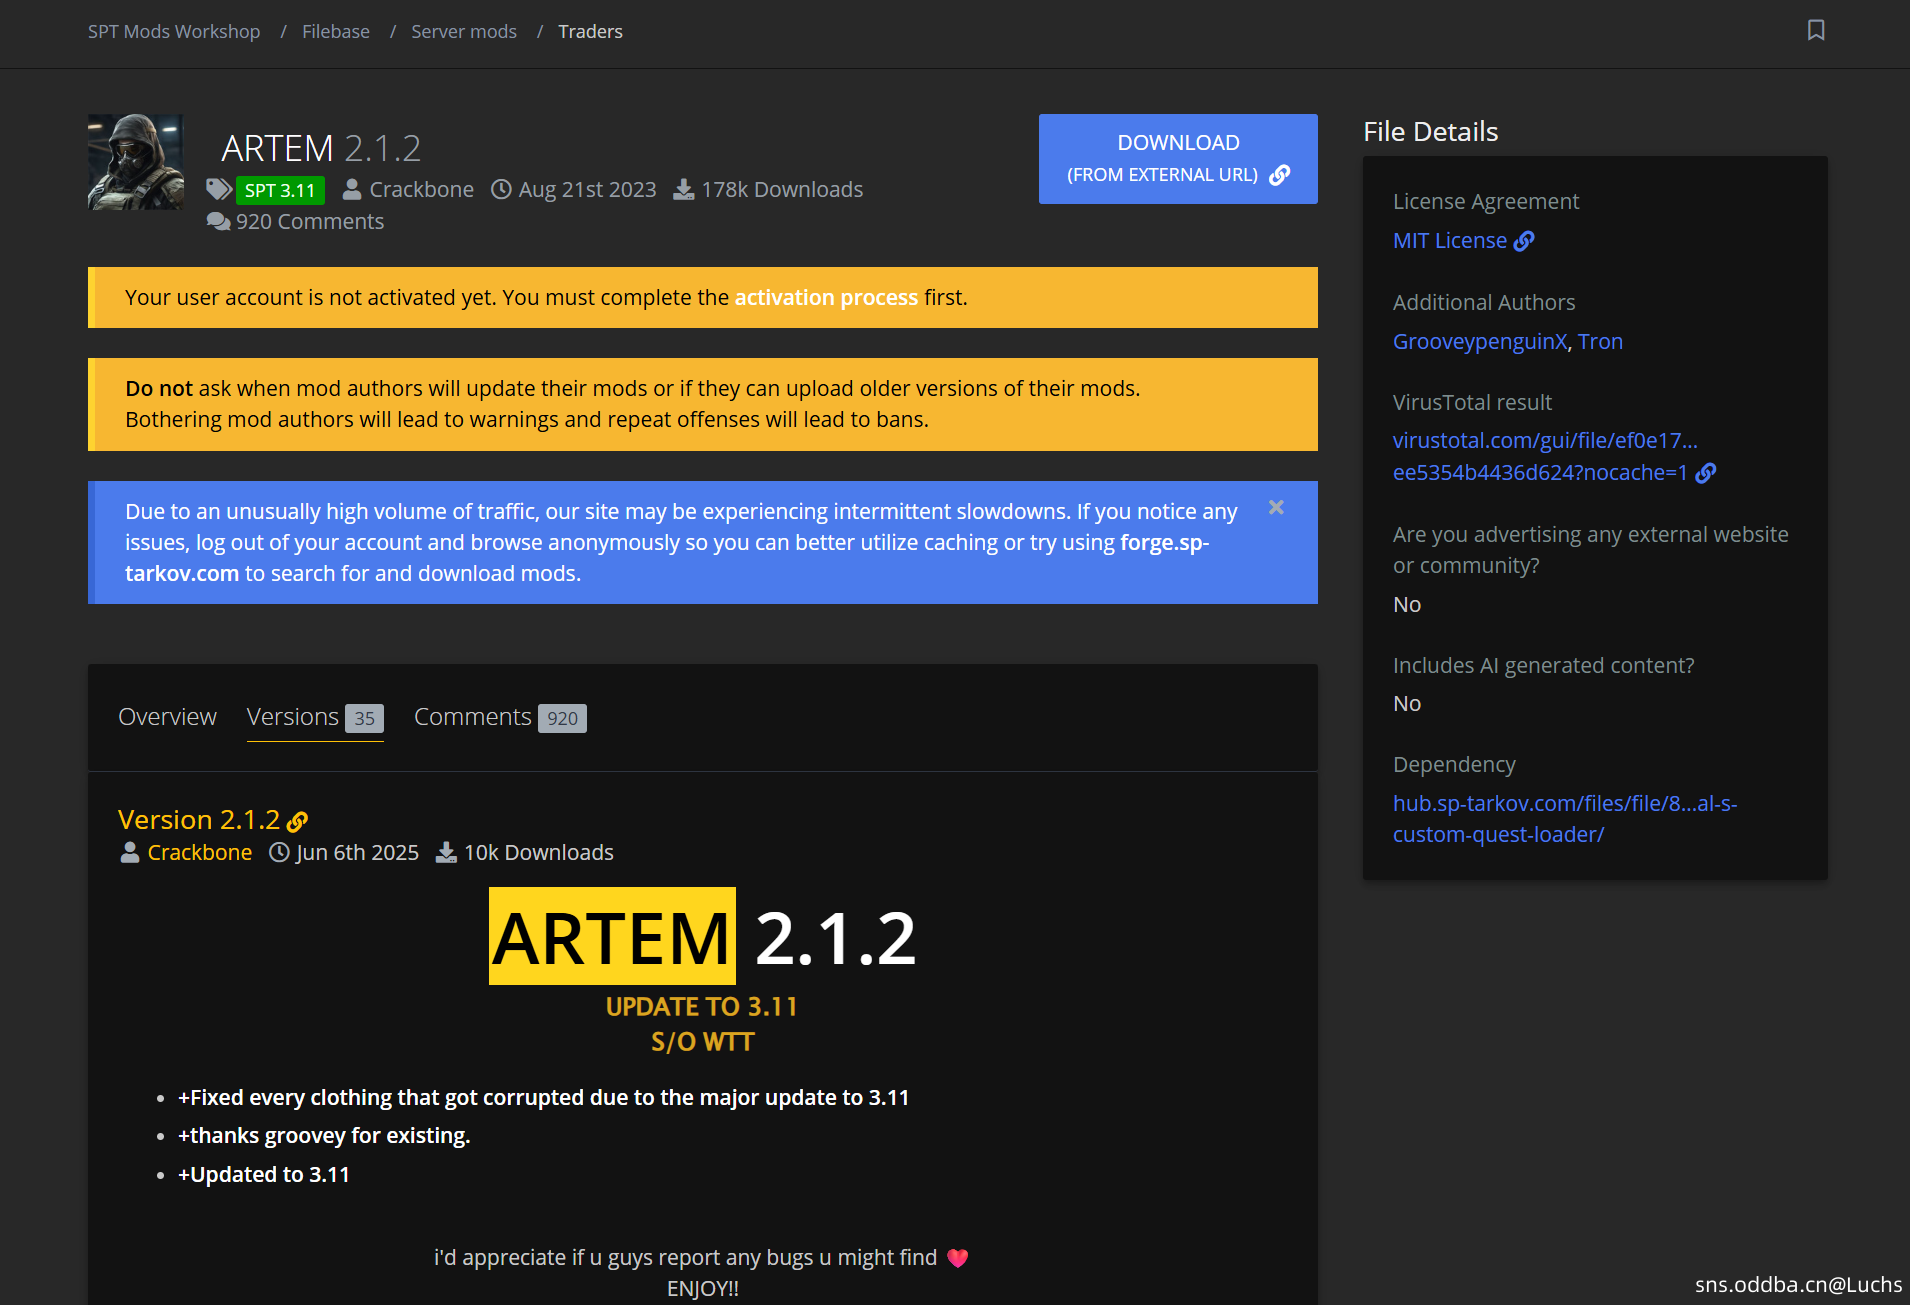1910x1305 pixels.
Task: Click the link icon in the Download button
Action: pyautogui.click(x=1279, y=175)
